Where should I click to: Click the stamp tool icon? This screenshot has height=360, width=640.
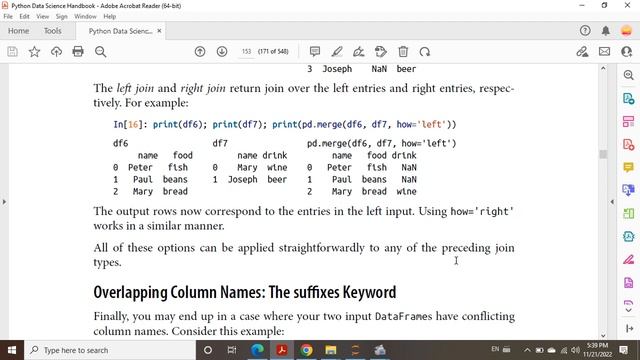point(381,51)
